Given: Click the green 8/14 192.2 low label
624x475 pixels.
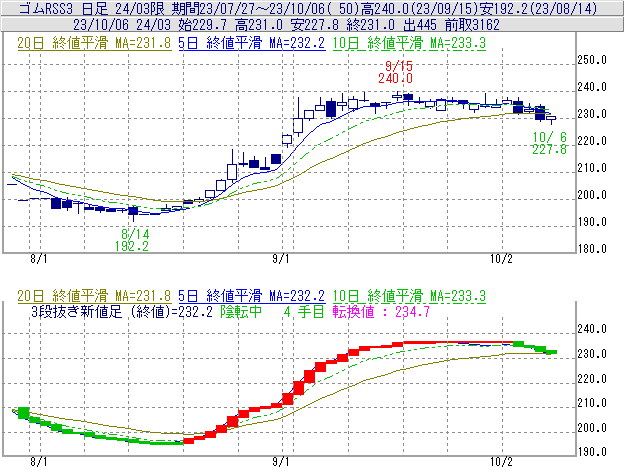Looking at the screenshot, I should click(132, 240).
